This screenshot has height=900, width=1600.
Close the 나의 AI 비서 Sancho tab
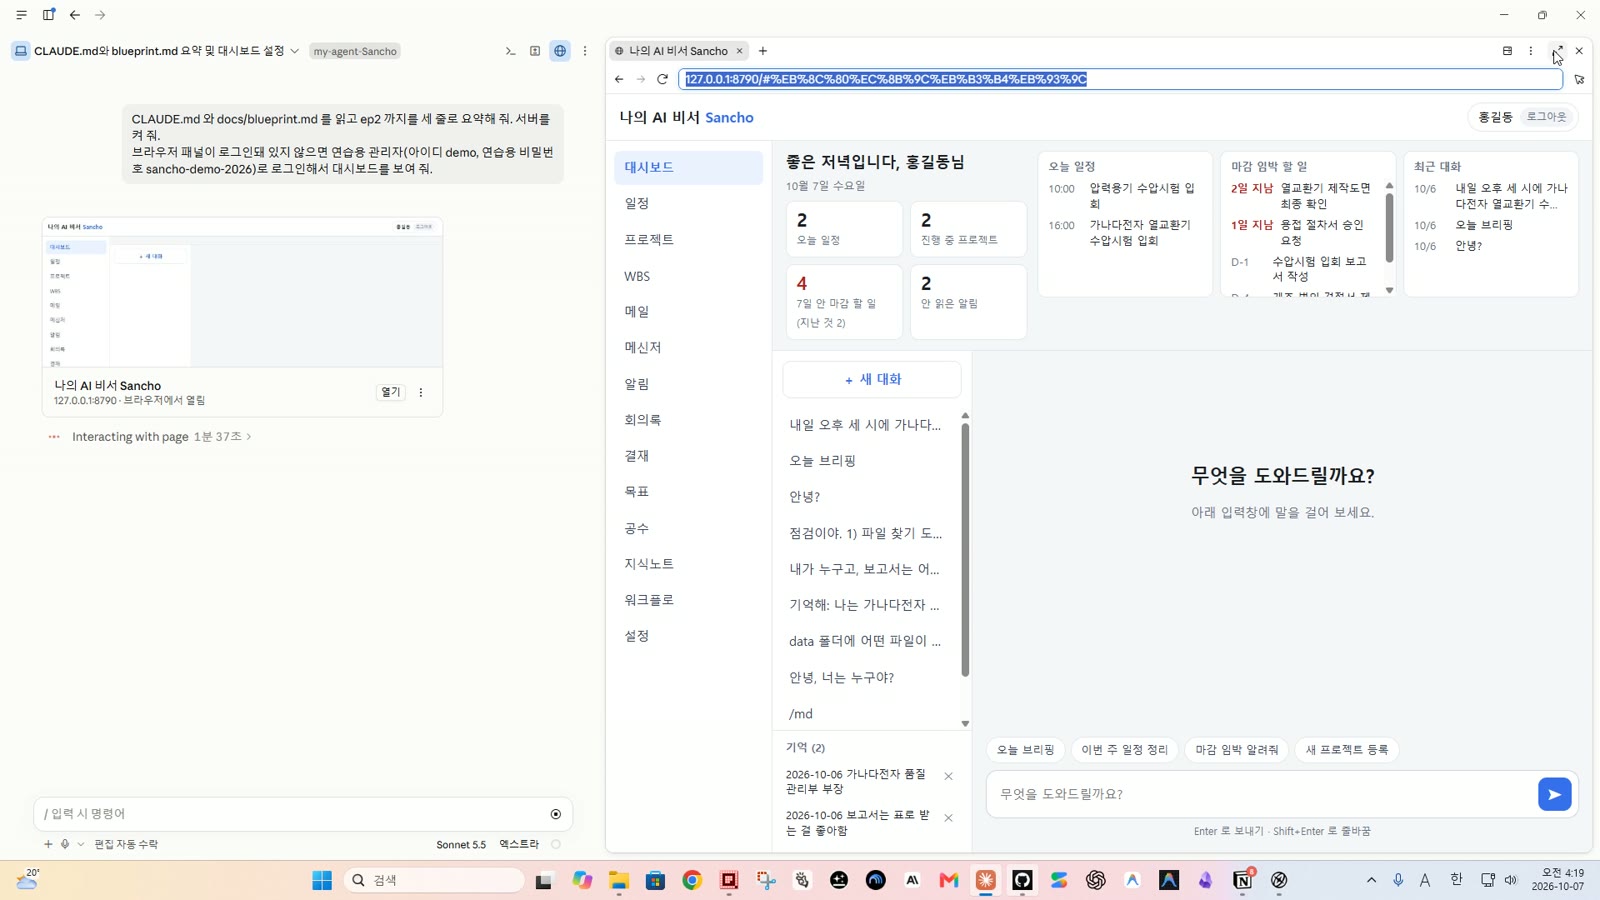740,51
